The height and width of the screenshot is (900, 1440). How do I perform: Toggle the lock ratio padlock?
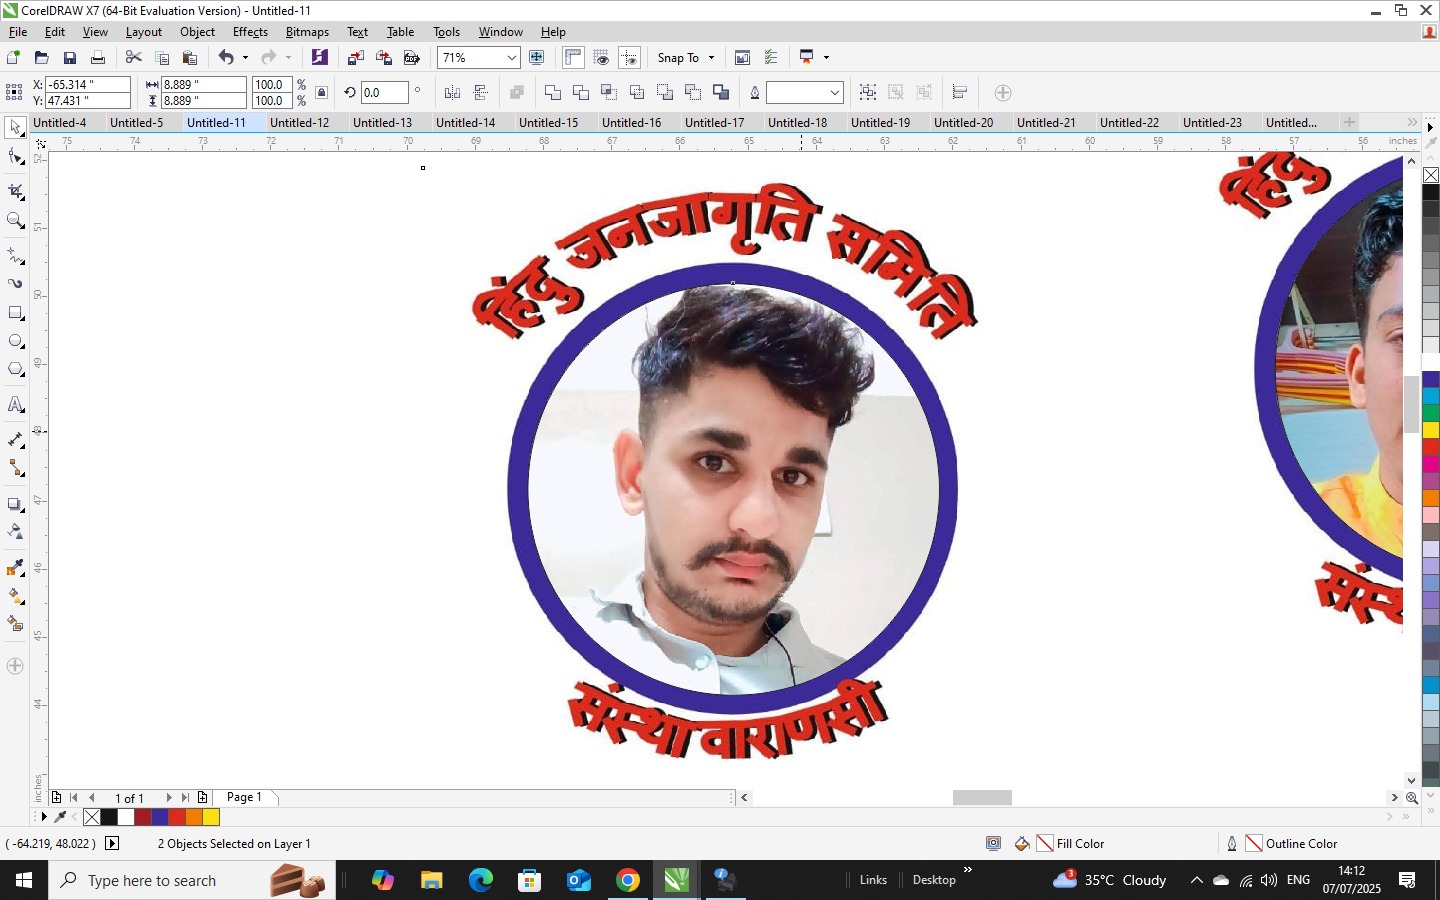click(x=321, y=93)
